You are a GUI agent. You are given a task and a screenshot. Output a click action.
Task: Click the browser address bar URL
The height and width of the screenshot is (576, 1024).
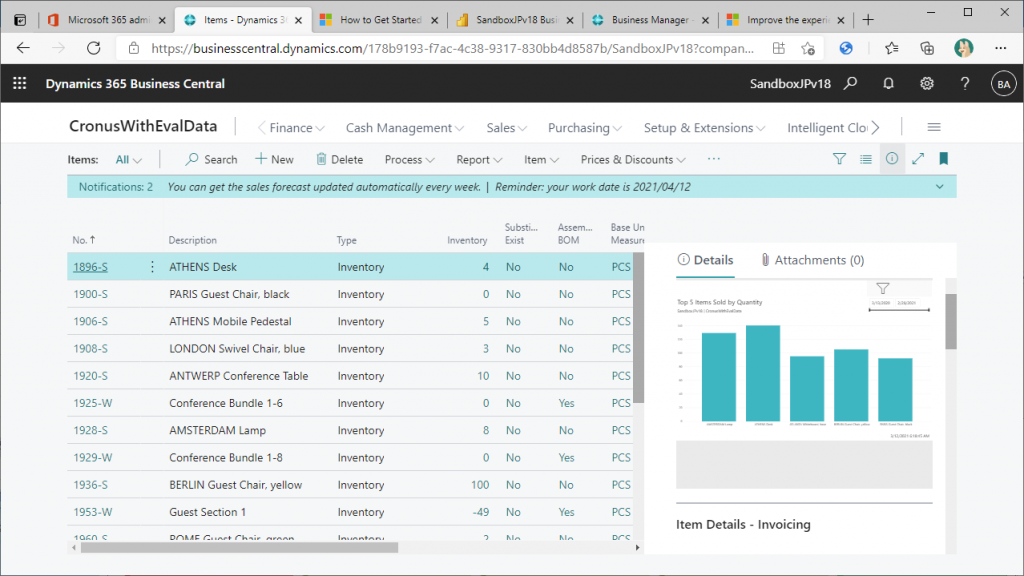coord(453,48)
